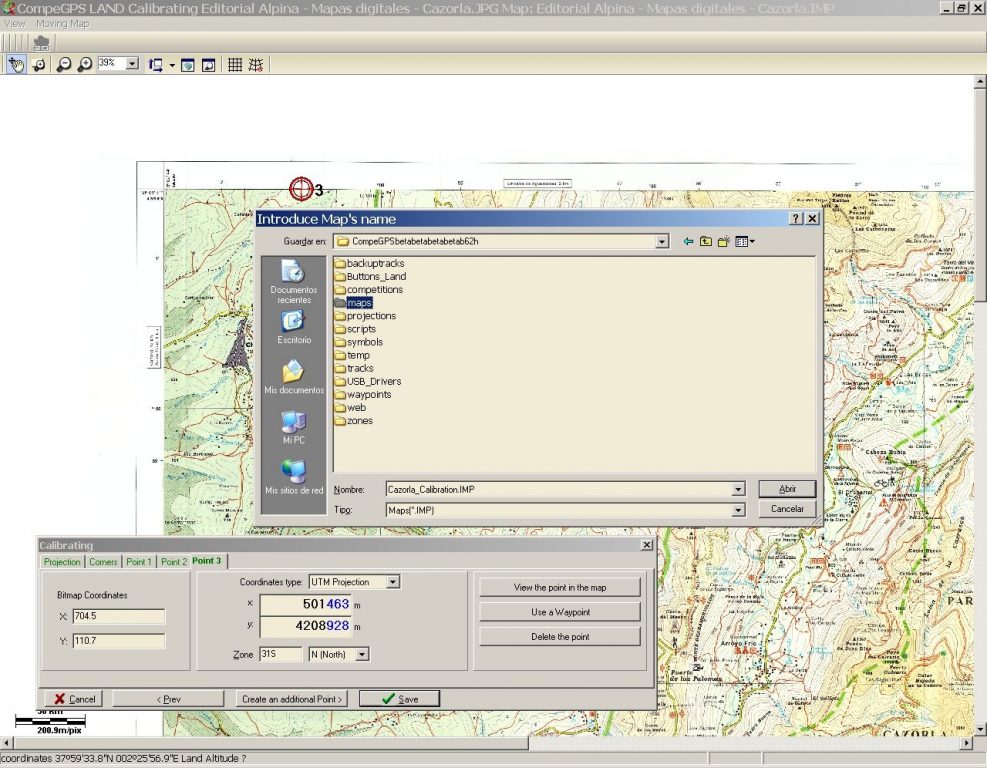Select the symbols folder

(x=359, y=342)
